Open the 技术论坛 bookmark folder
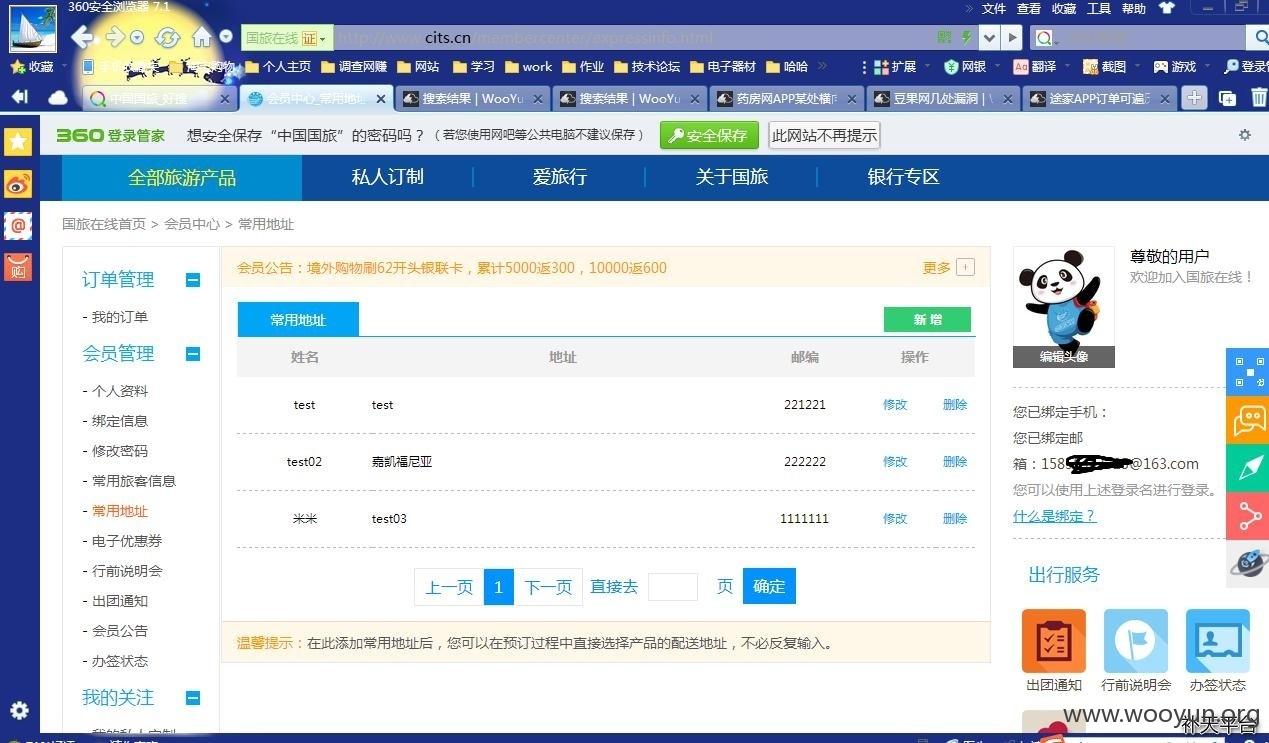 [x=645, y=67]
